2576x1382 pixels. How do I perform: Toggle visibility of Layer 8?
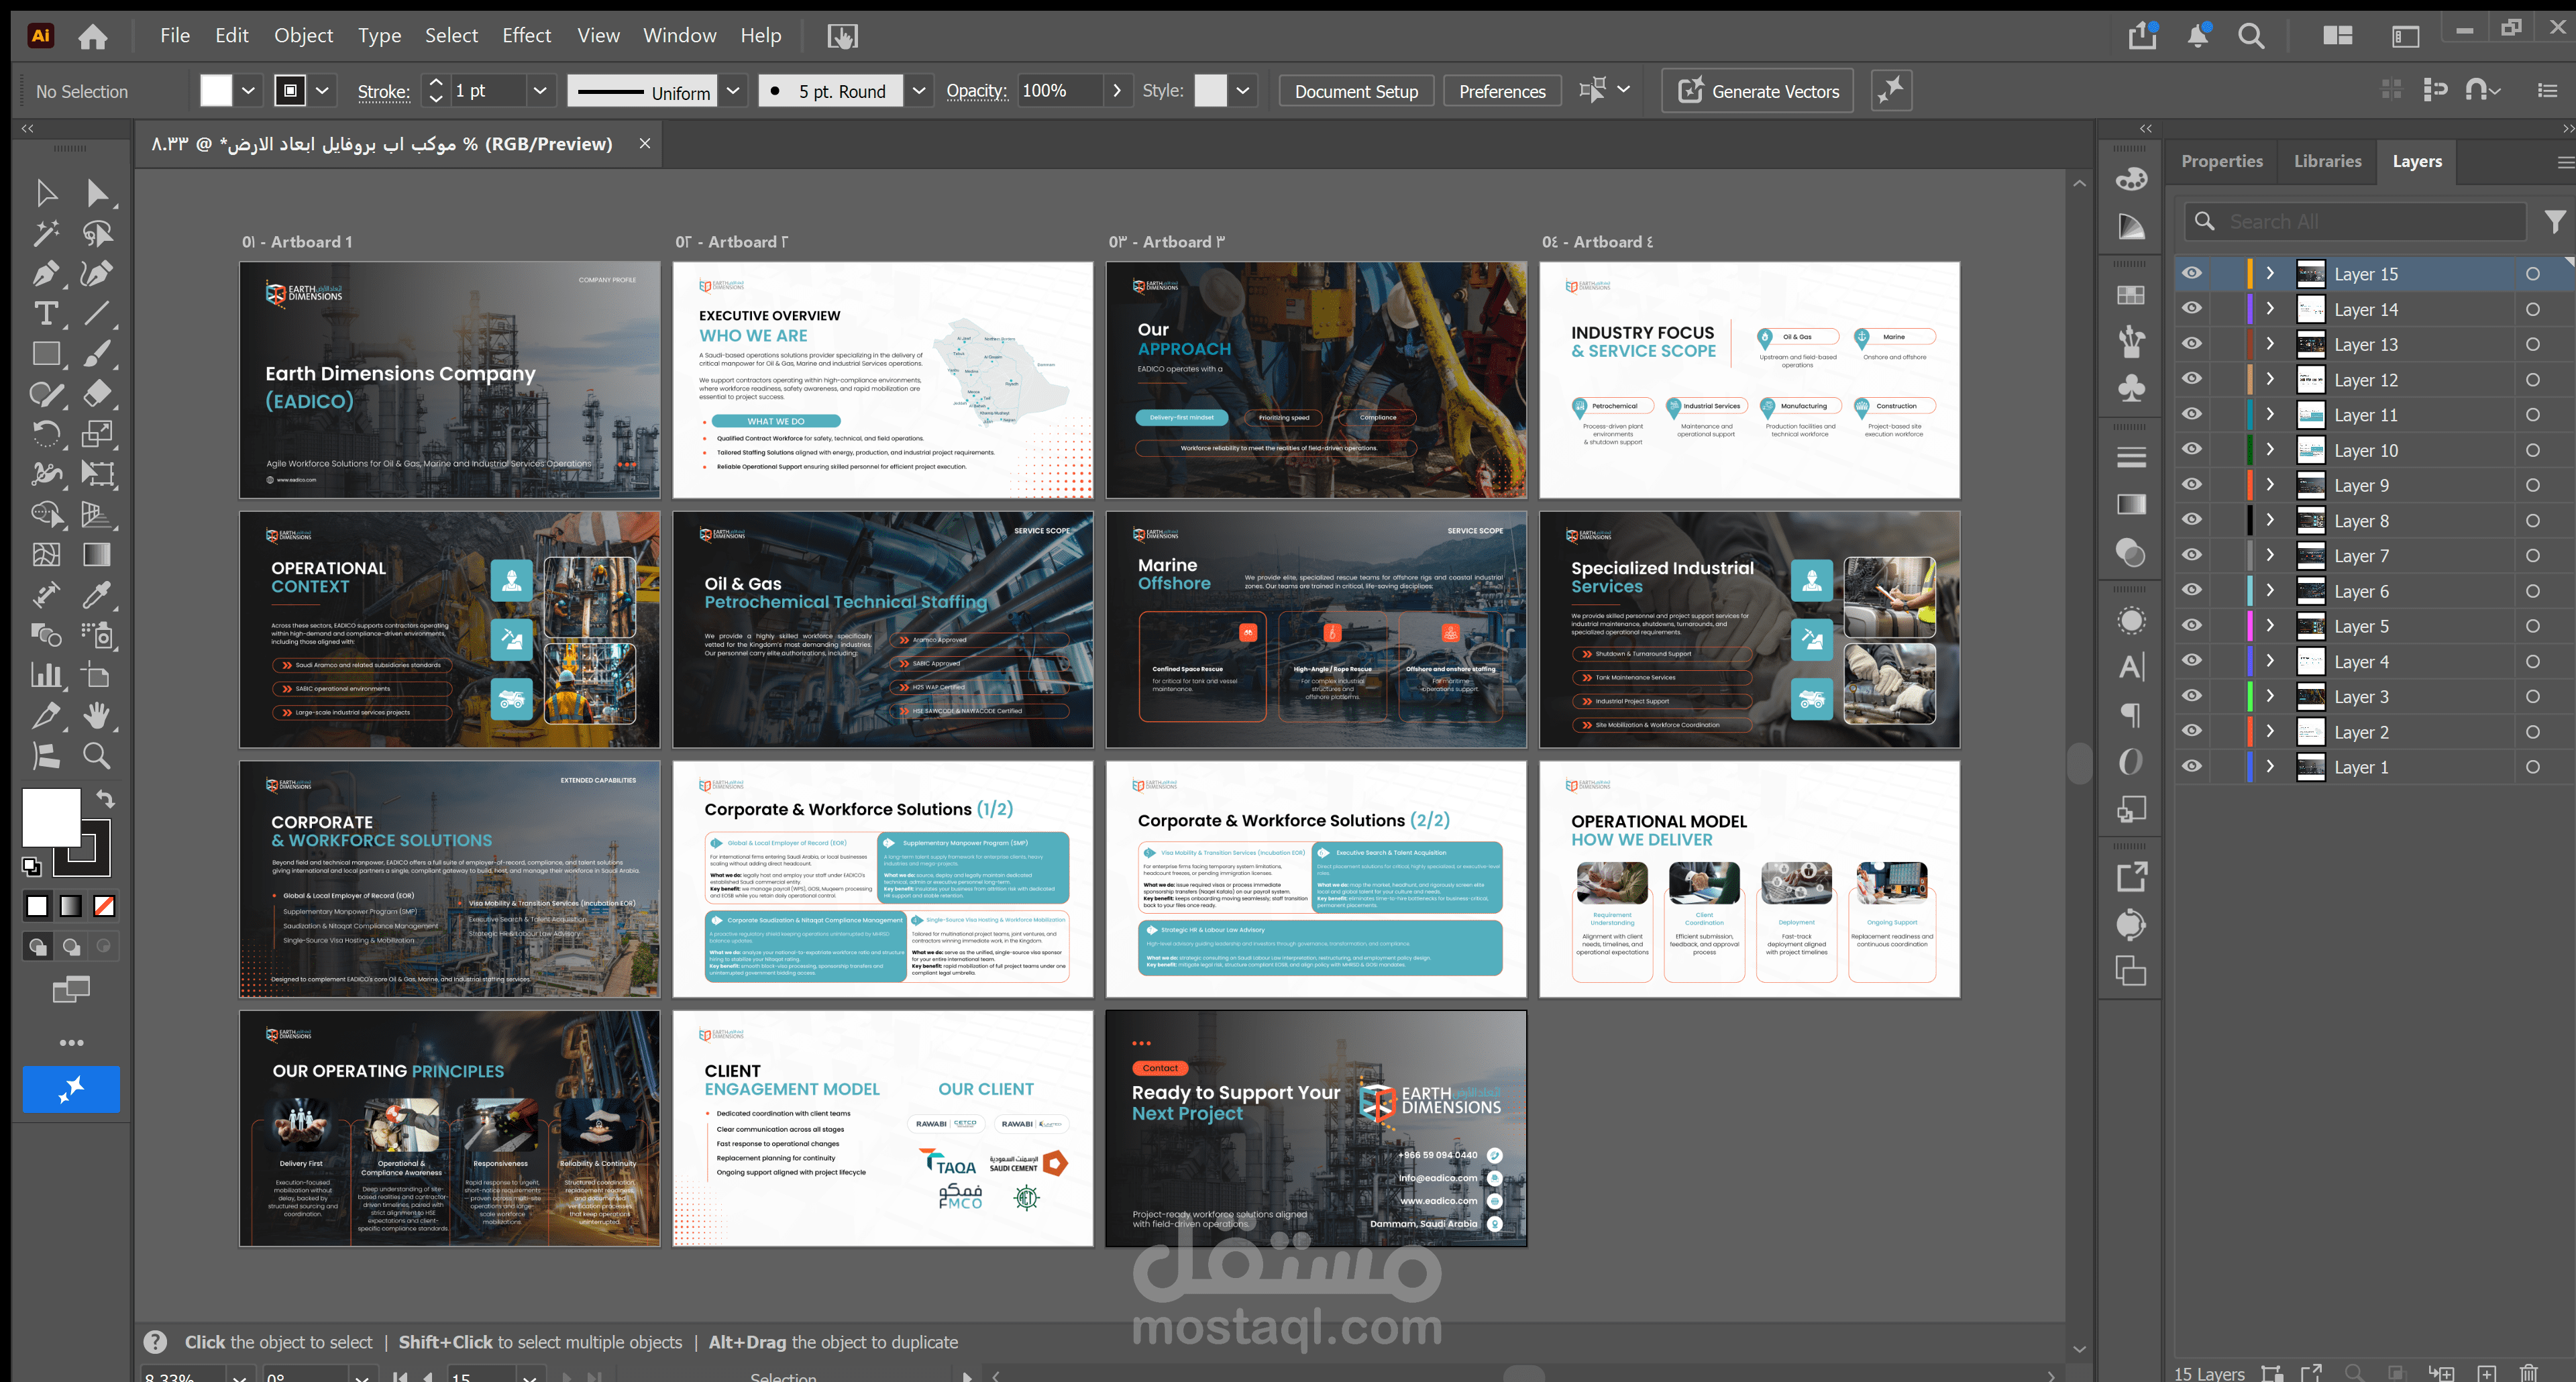[x=2191, y=520]
